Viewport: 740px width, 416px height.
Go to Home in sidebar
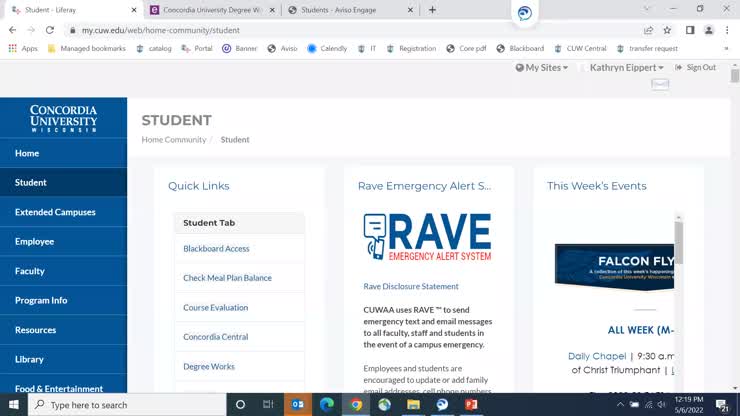tap(63, 153)
